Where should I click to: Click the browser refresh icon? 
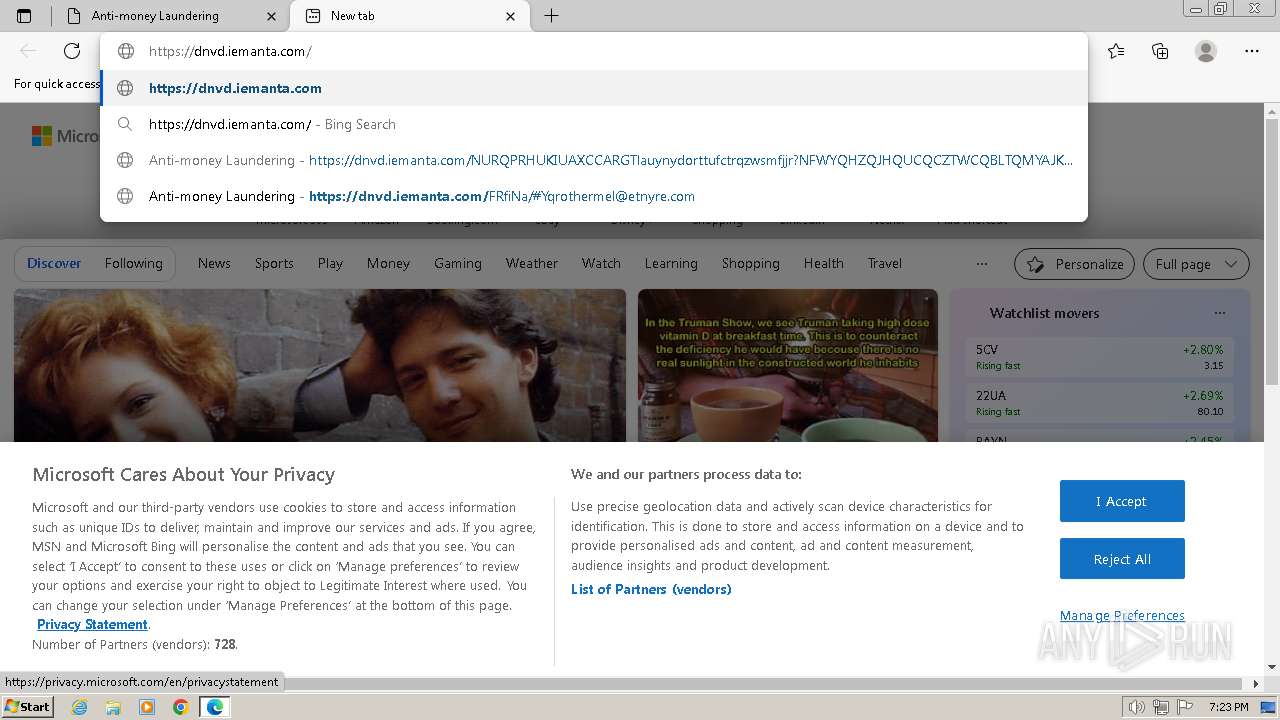coord(72,51)
